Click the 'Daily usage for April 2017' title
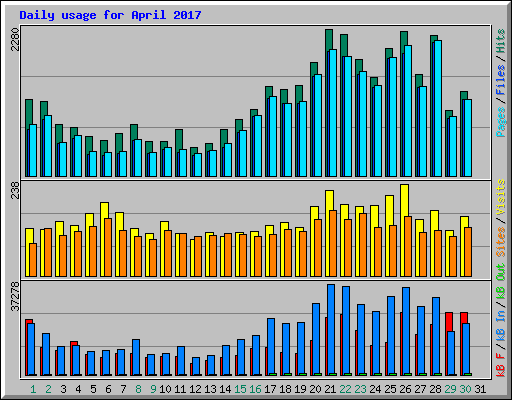512x400 pixels. 110,15
